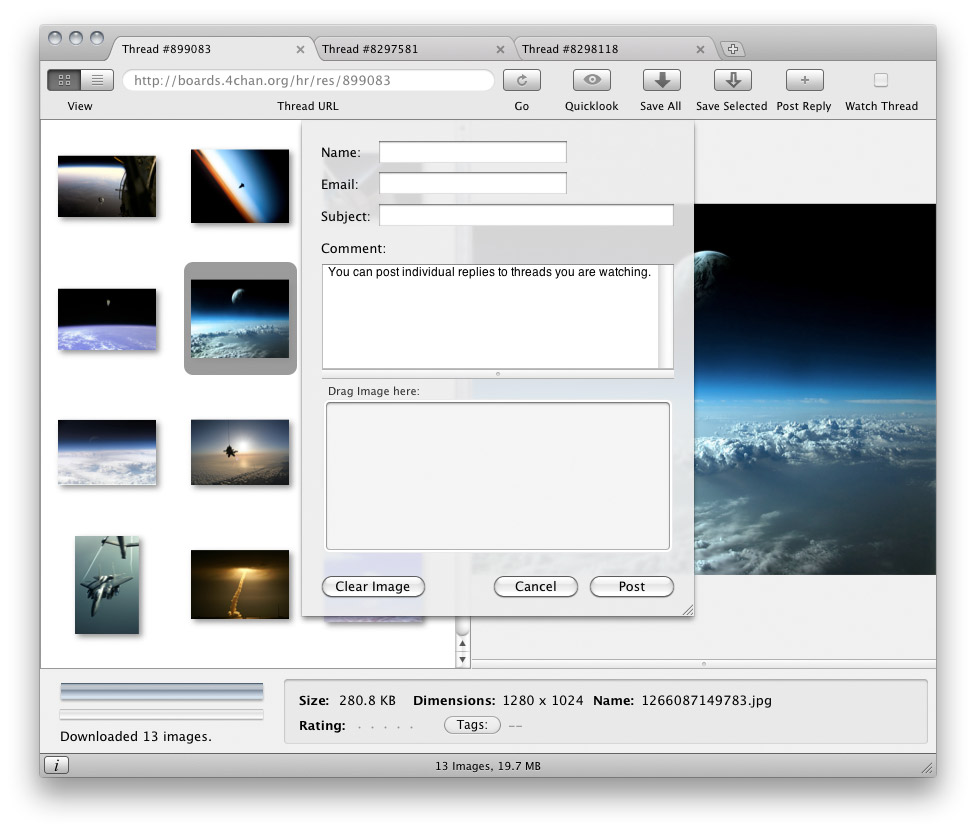Image resolution: width=976 pixels, height=832 pixels.
Task: Click scrollbar down arrow in thumbnail pane
Action: click(462, 659)
